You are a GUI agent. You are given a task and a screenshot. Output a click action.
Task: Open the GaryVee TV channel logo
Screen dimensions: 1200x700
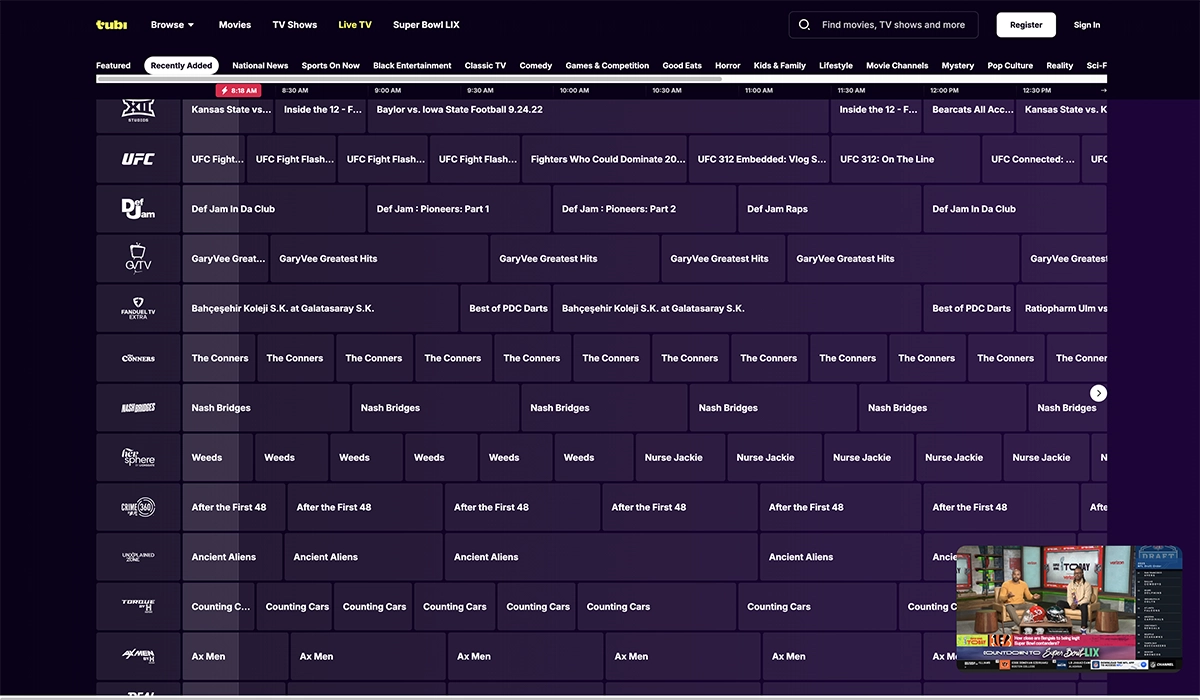click(x=138, y=258)
